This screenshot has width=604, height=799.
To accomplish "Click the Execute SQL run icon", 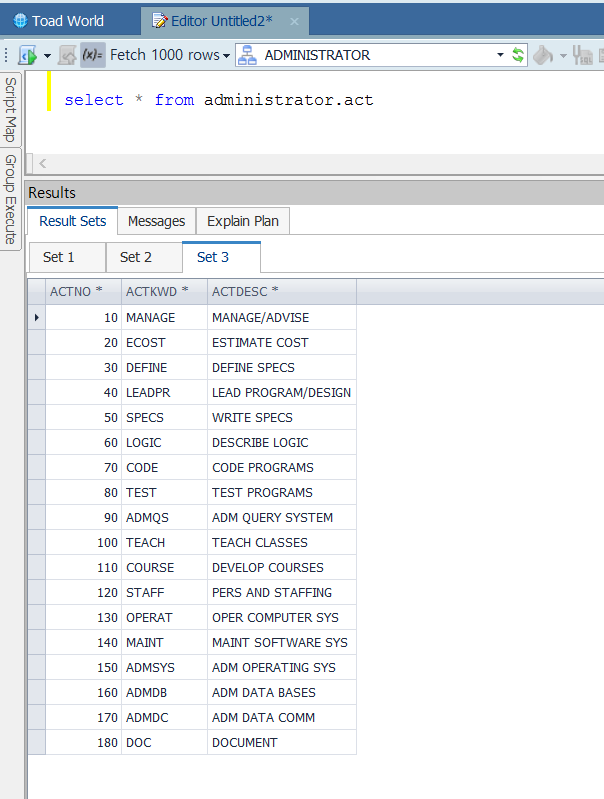I will tap(28, 55).
